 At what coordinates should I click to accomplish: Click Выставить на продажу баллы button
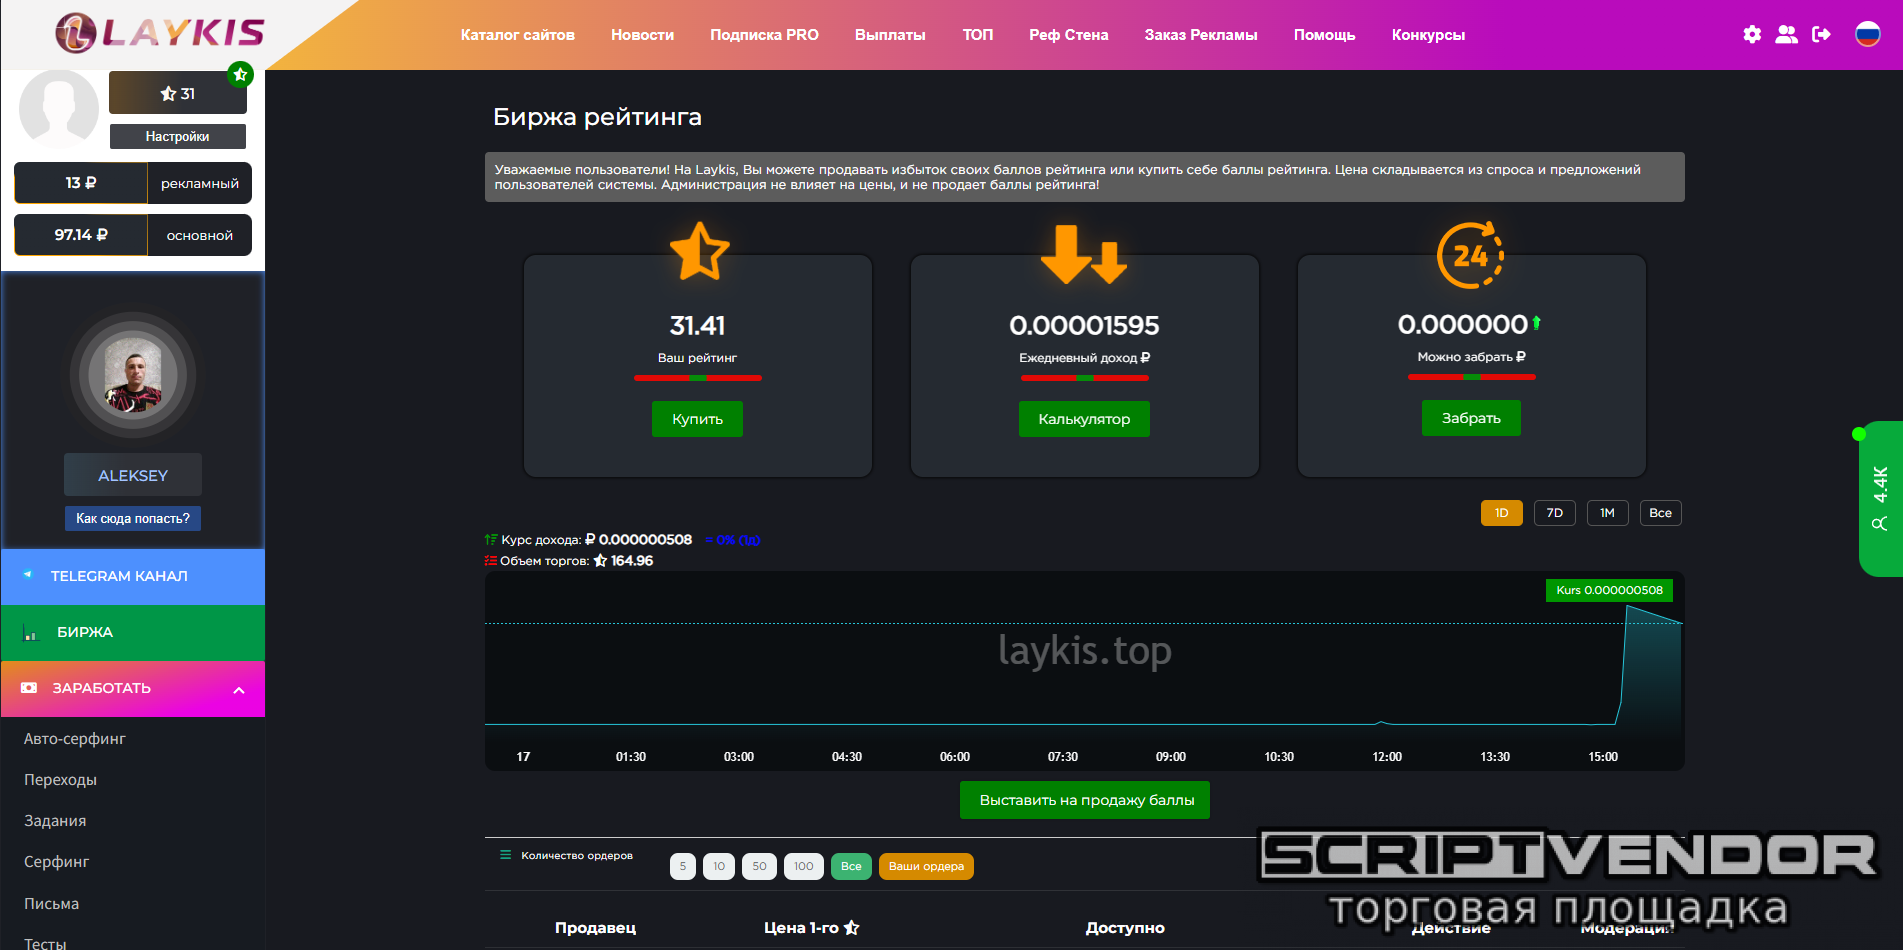tap(1085, 800)
